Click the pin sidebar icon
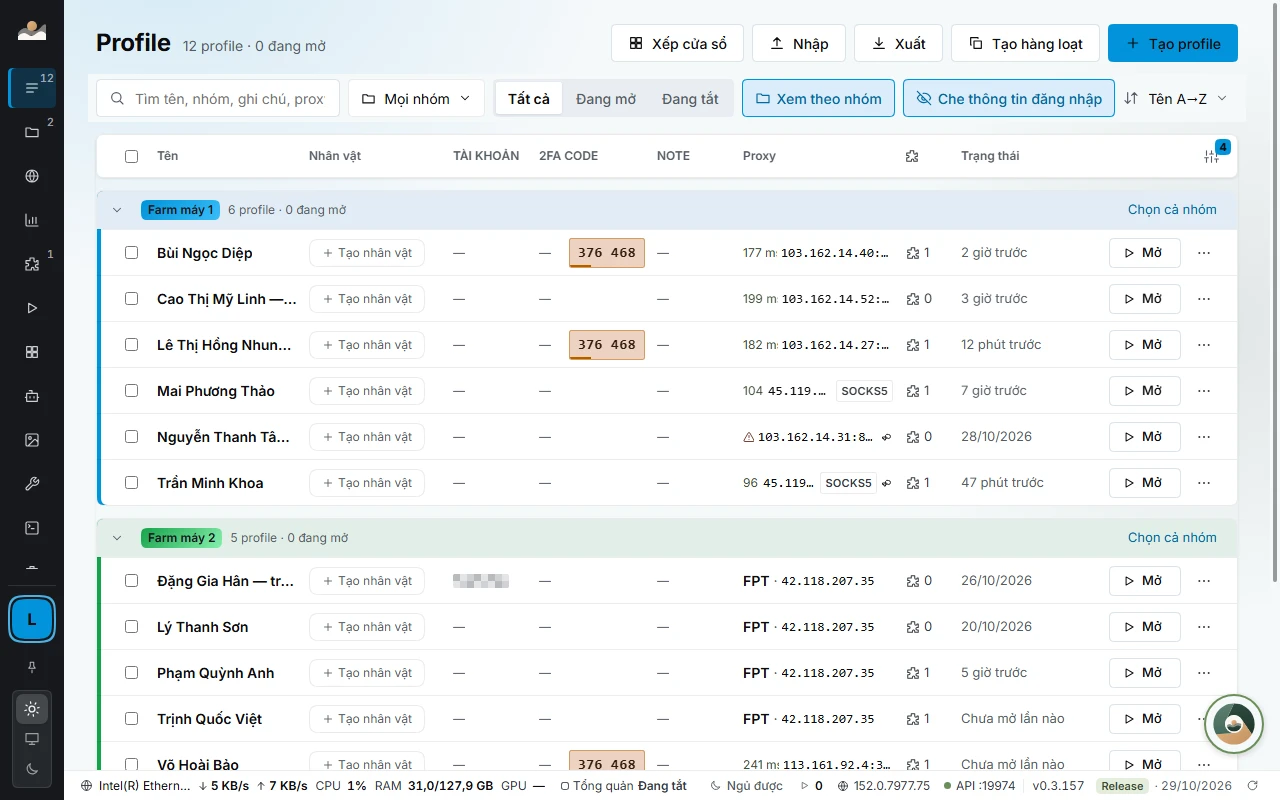Viewport: 1280px width, 800px height. click(x=32, y=666)
